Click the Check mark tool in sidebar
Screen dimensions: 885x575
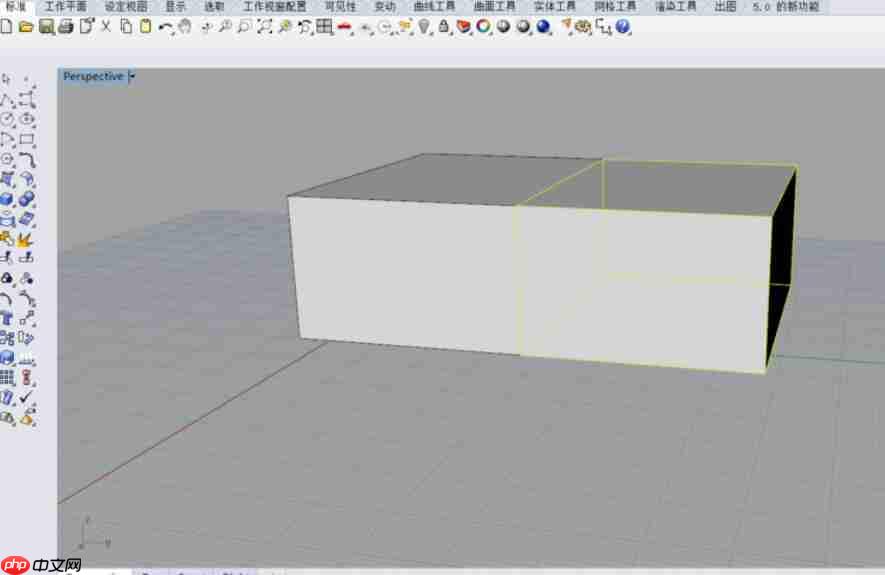(x=26, y=397)
